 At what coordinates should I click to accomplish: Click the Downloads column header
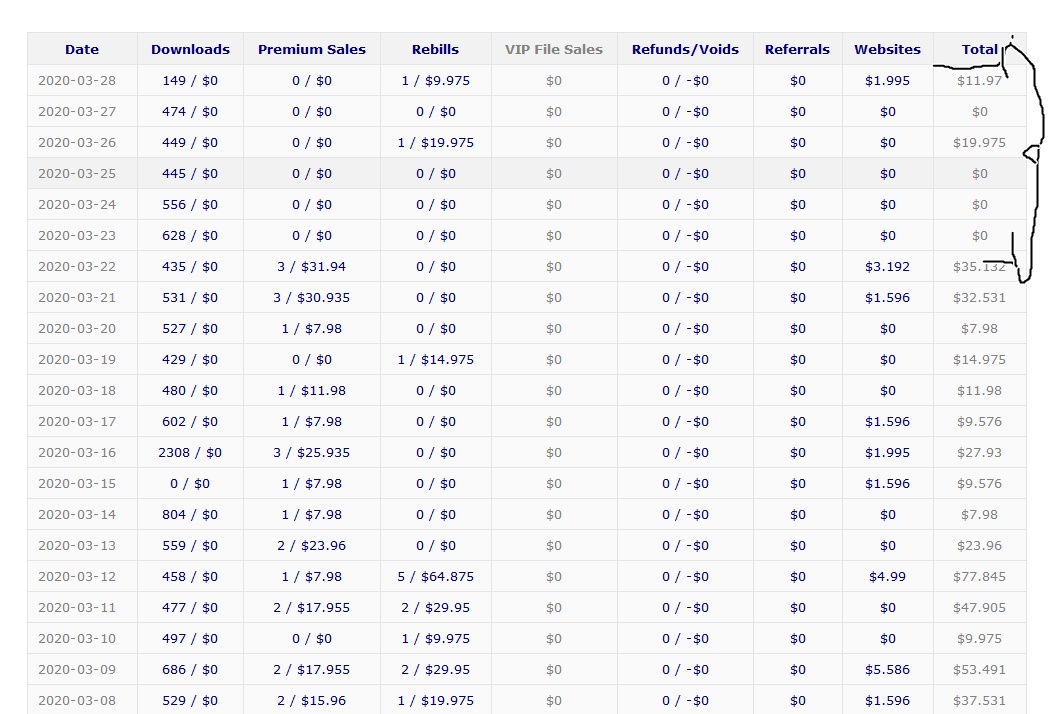(x=190, y=50)
